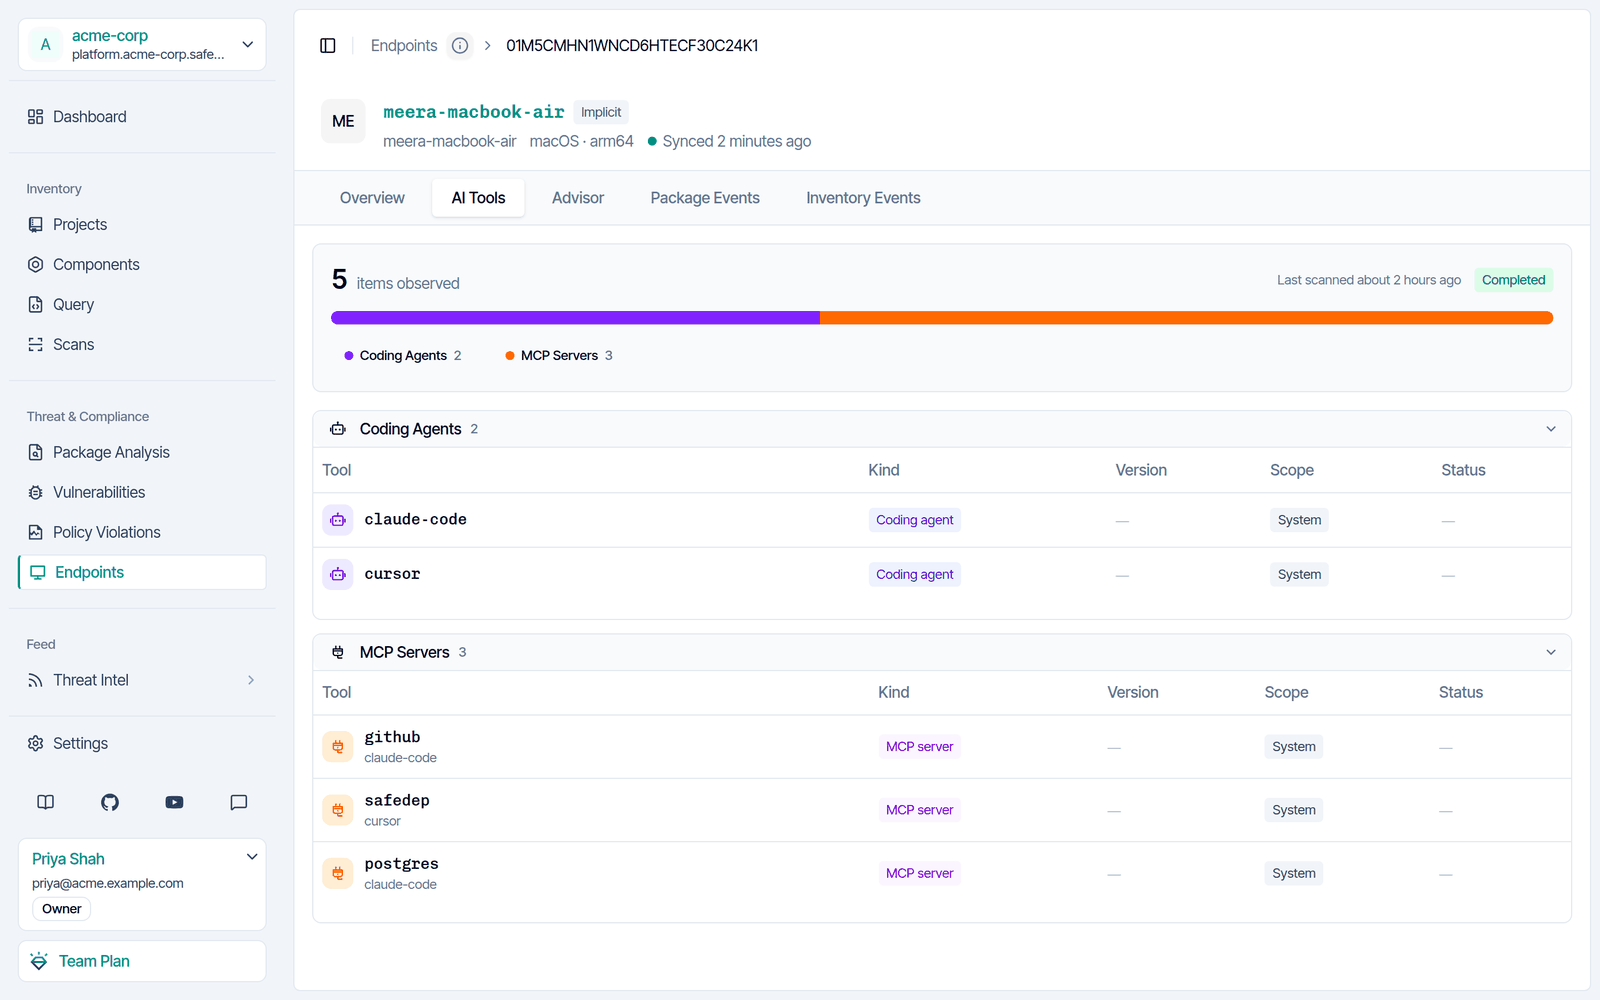The image size is (1600, 1000).
Task: Open the Priya Shah account menu chevron
Action: (x=252, y=857)
